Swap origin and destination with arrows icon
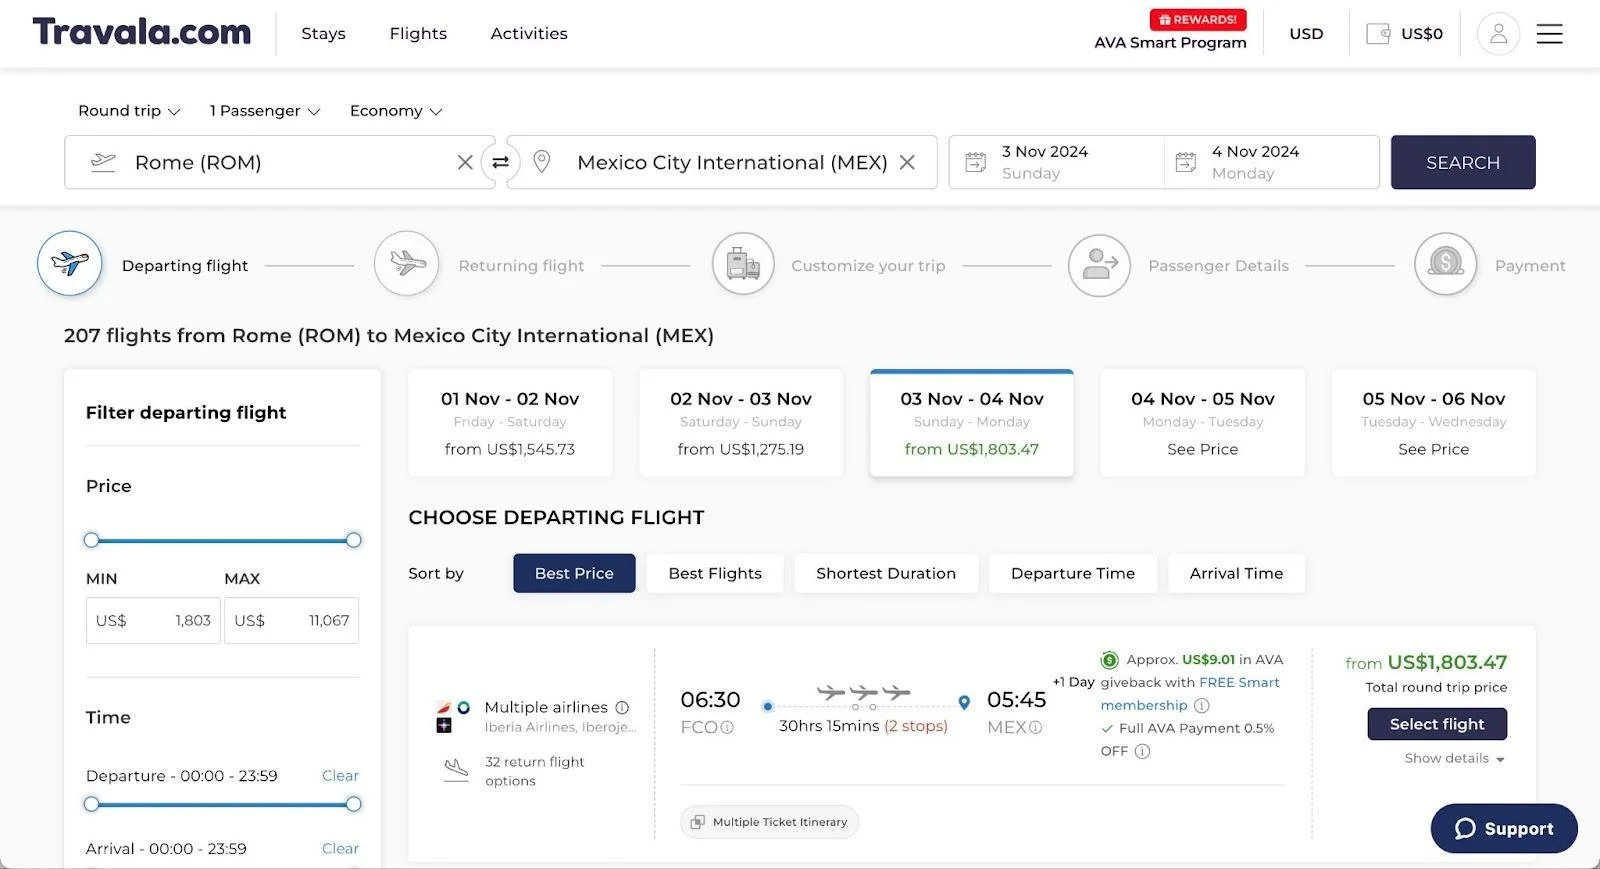 click(x=500, y=162)
